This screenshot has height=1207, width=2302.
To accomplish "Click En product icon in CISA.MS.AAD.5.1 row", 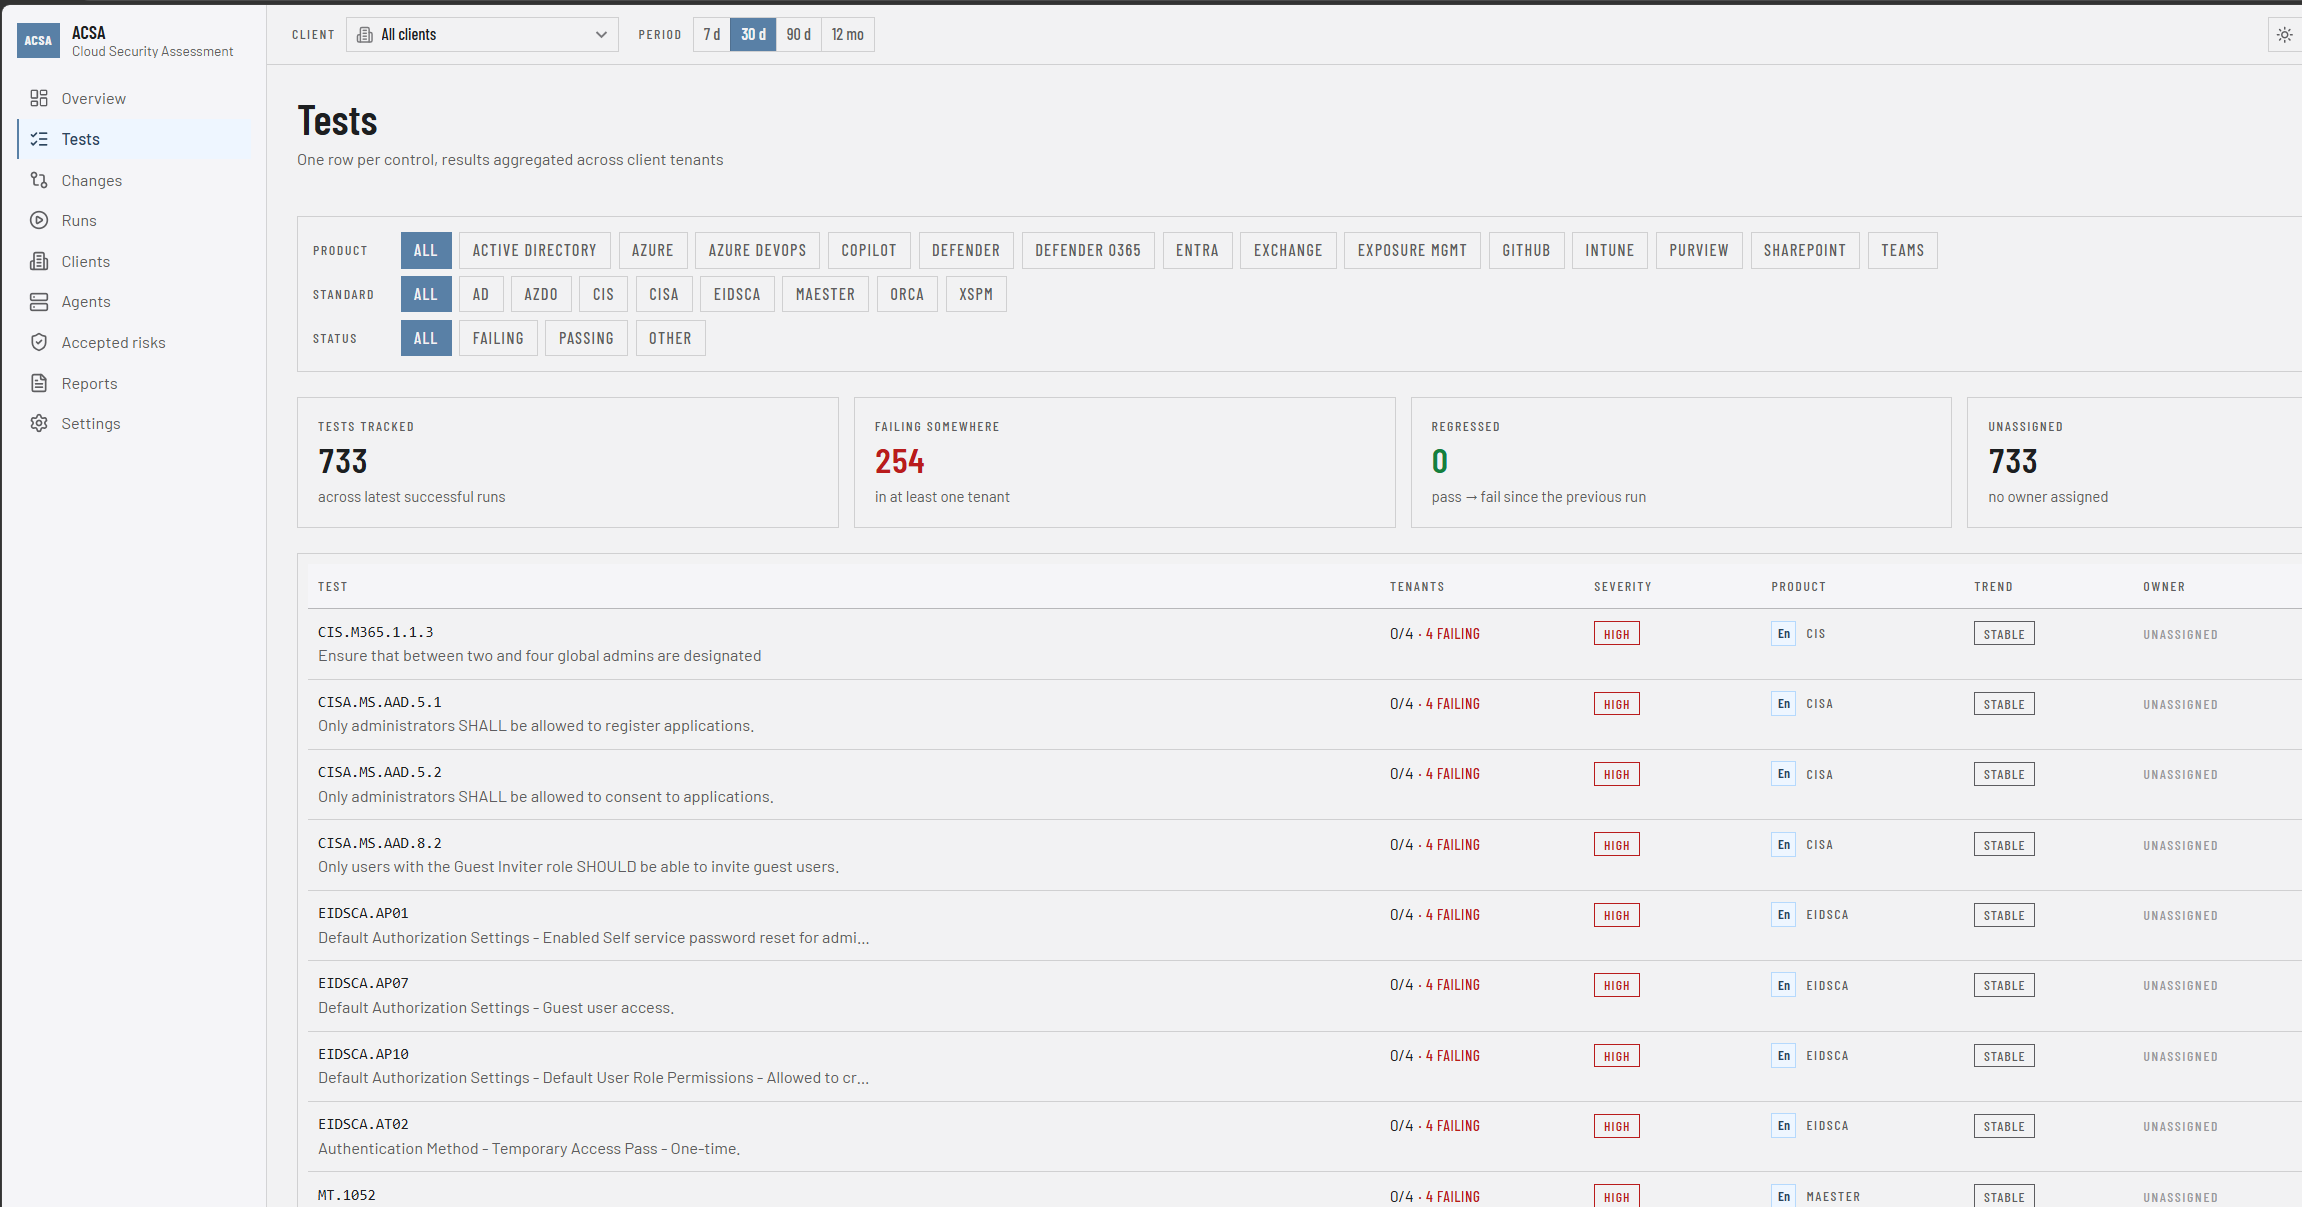I will (1783, 704).
